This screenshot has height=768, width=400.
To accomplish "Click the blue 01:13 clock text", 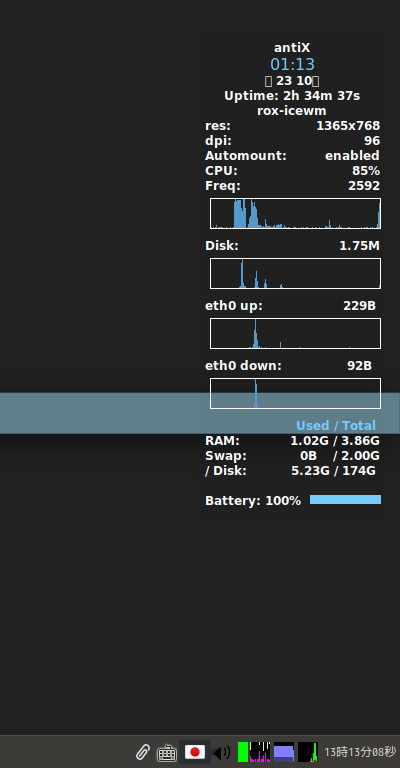I will (x=292, y=64).
